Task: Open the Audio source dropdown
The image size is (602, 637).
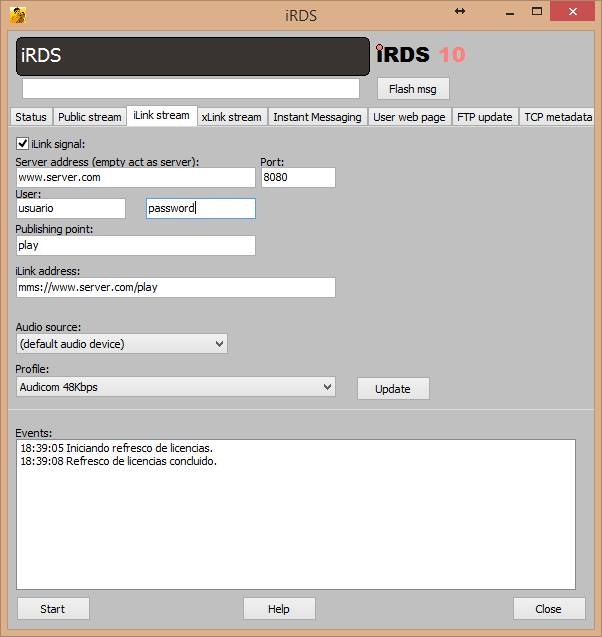Action: tap(121, 344)
